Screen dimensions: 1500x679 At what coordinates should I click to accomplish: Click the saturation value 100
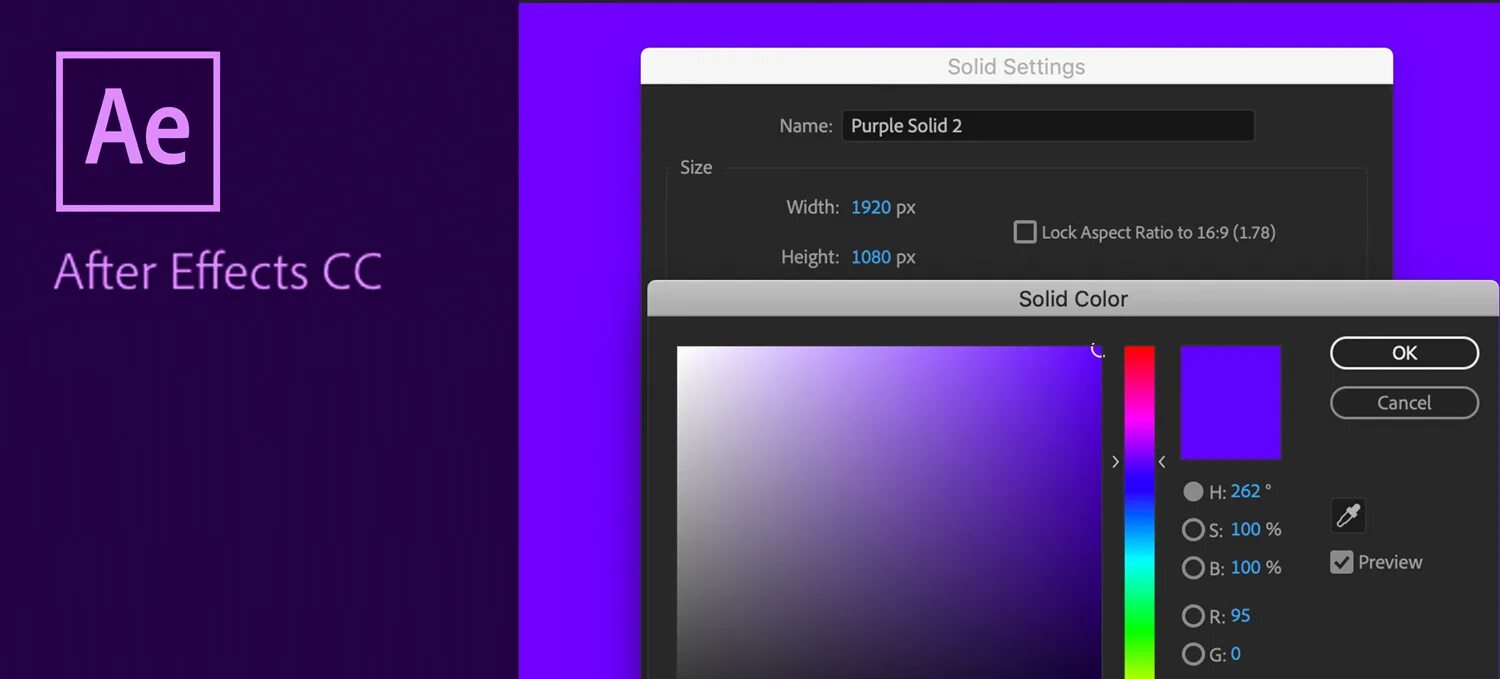coord(1246,529)
